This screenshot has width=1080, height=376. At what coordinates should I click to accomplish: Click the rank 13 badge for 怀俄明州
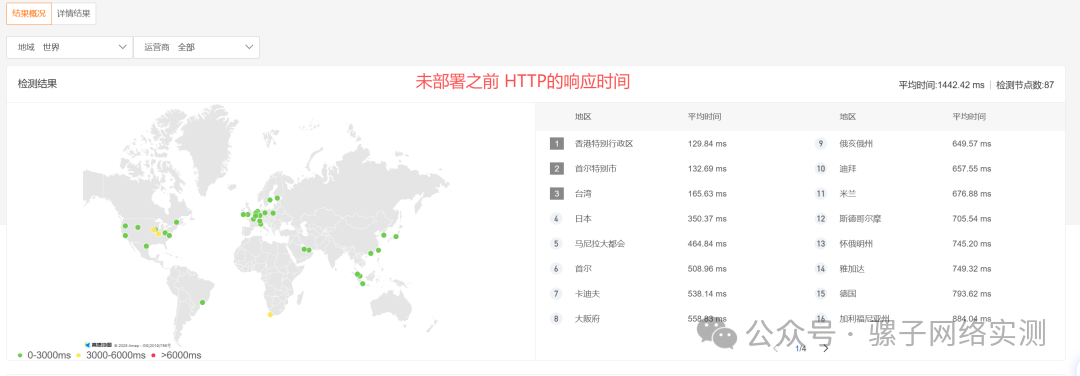(820, 244)
